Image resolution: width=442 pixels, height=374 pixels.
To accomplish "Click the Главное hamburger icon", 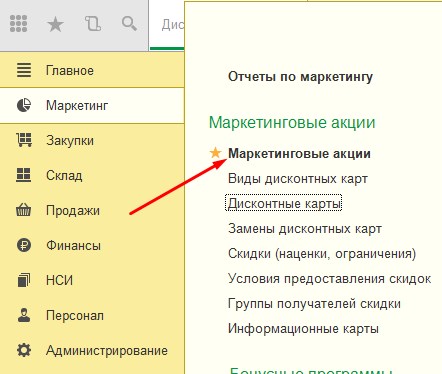I will point(24,70).
